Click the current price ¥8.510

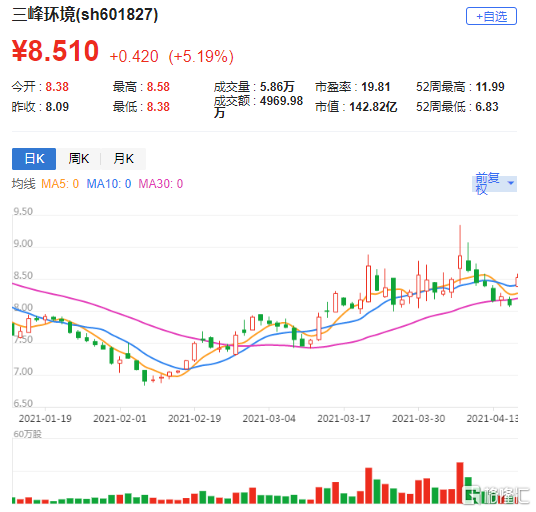point(55,51)
